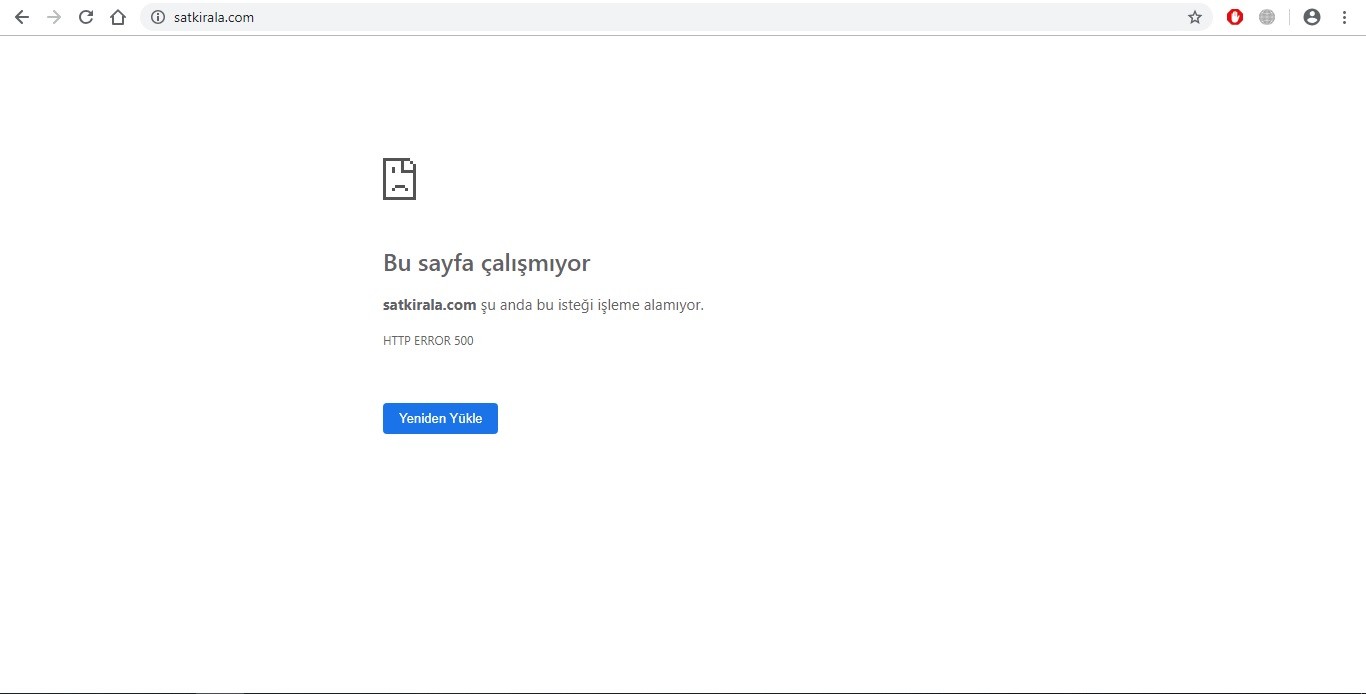This screenshot has width=1366, height=694.
Task: Go back to the previous page
Action: (22, 17)
